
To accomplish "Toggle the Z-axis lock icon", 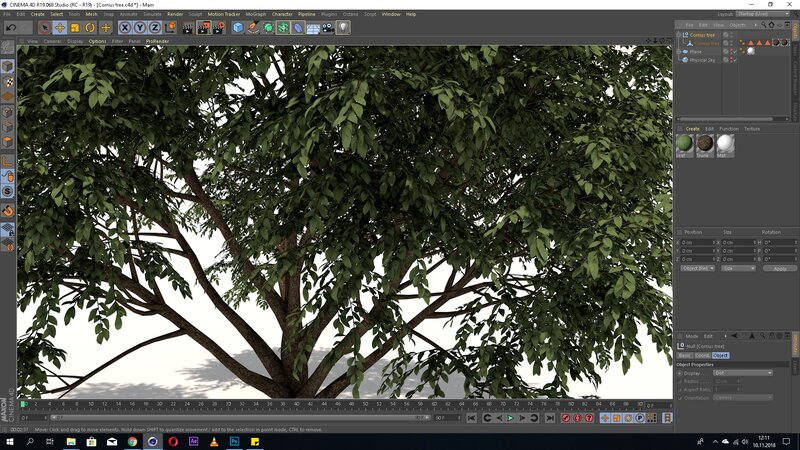I will [x=155, y=28].
